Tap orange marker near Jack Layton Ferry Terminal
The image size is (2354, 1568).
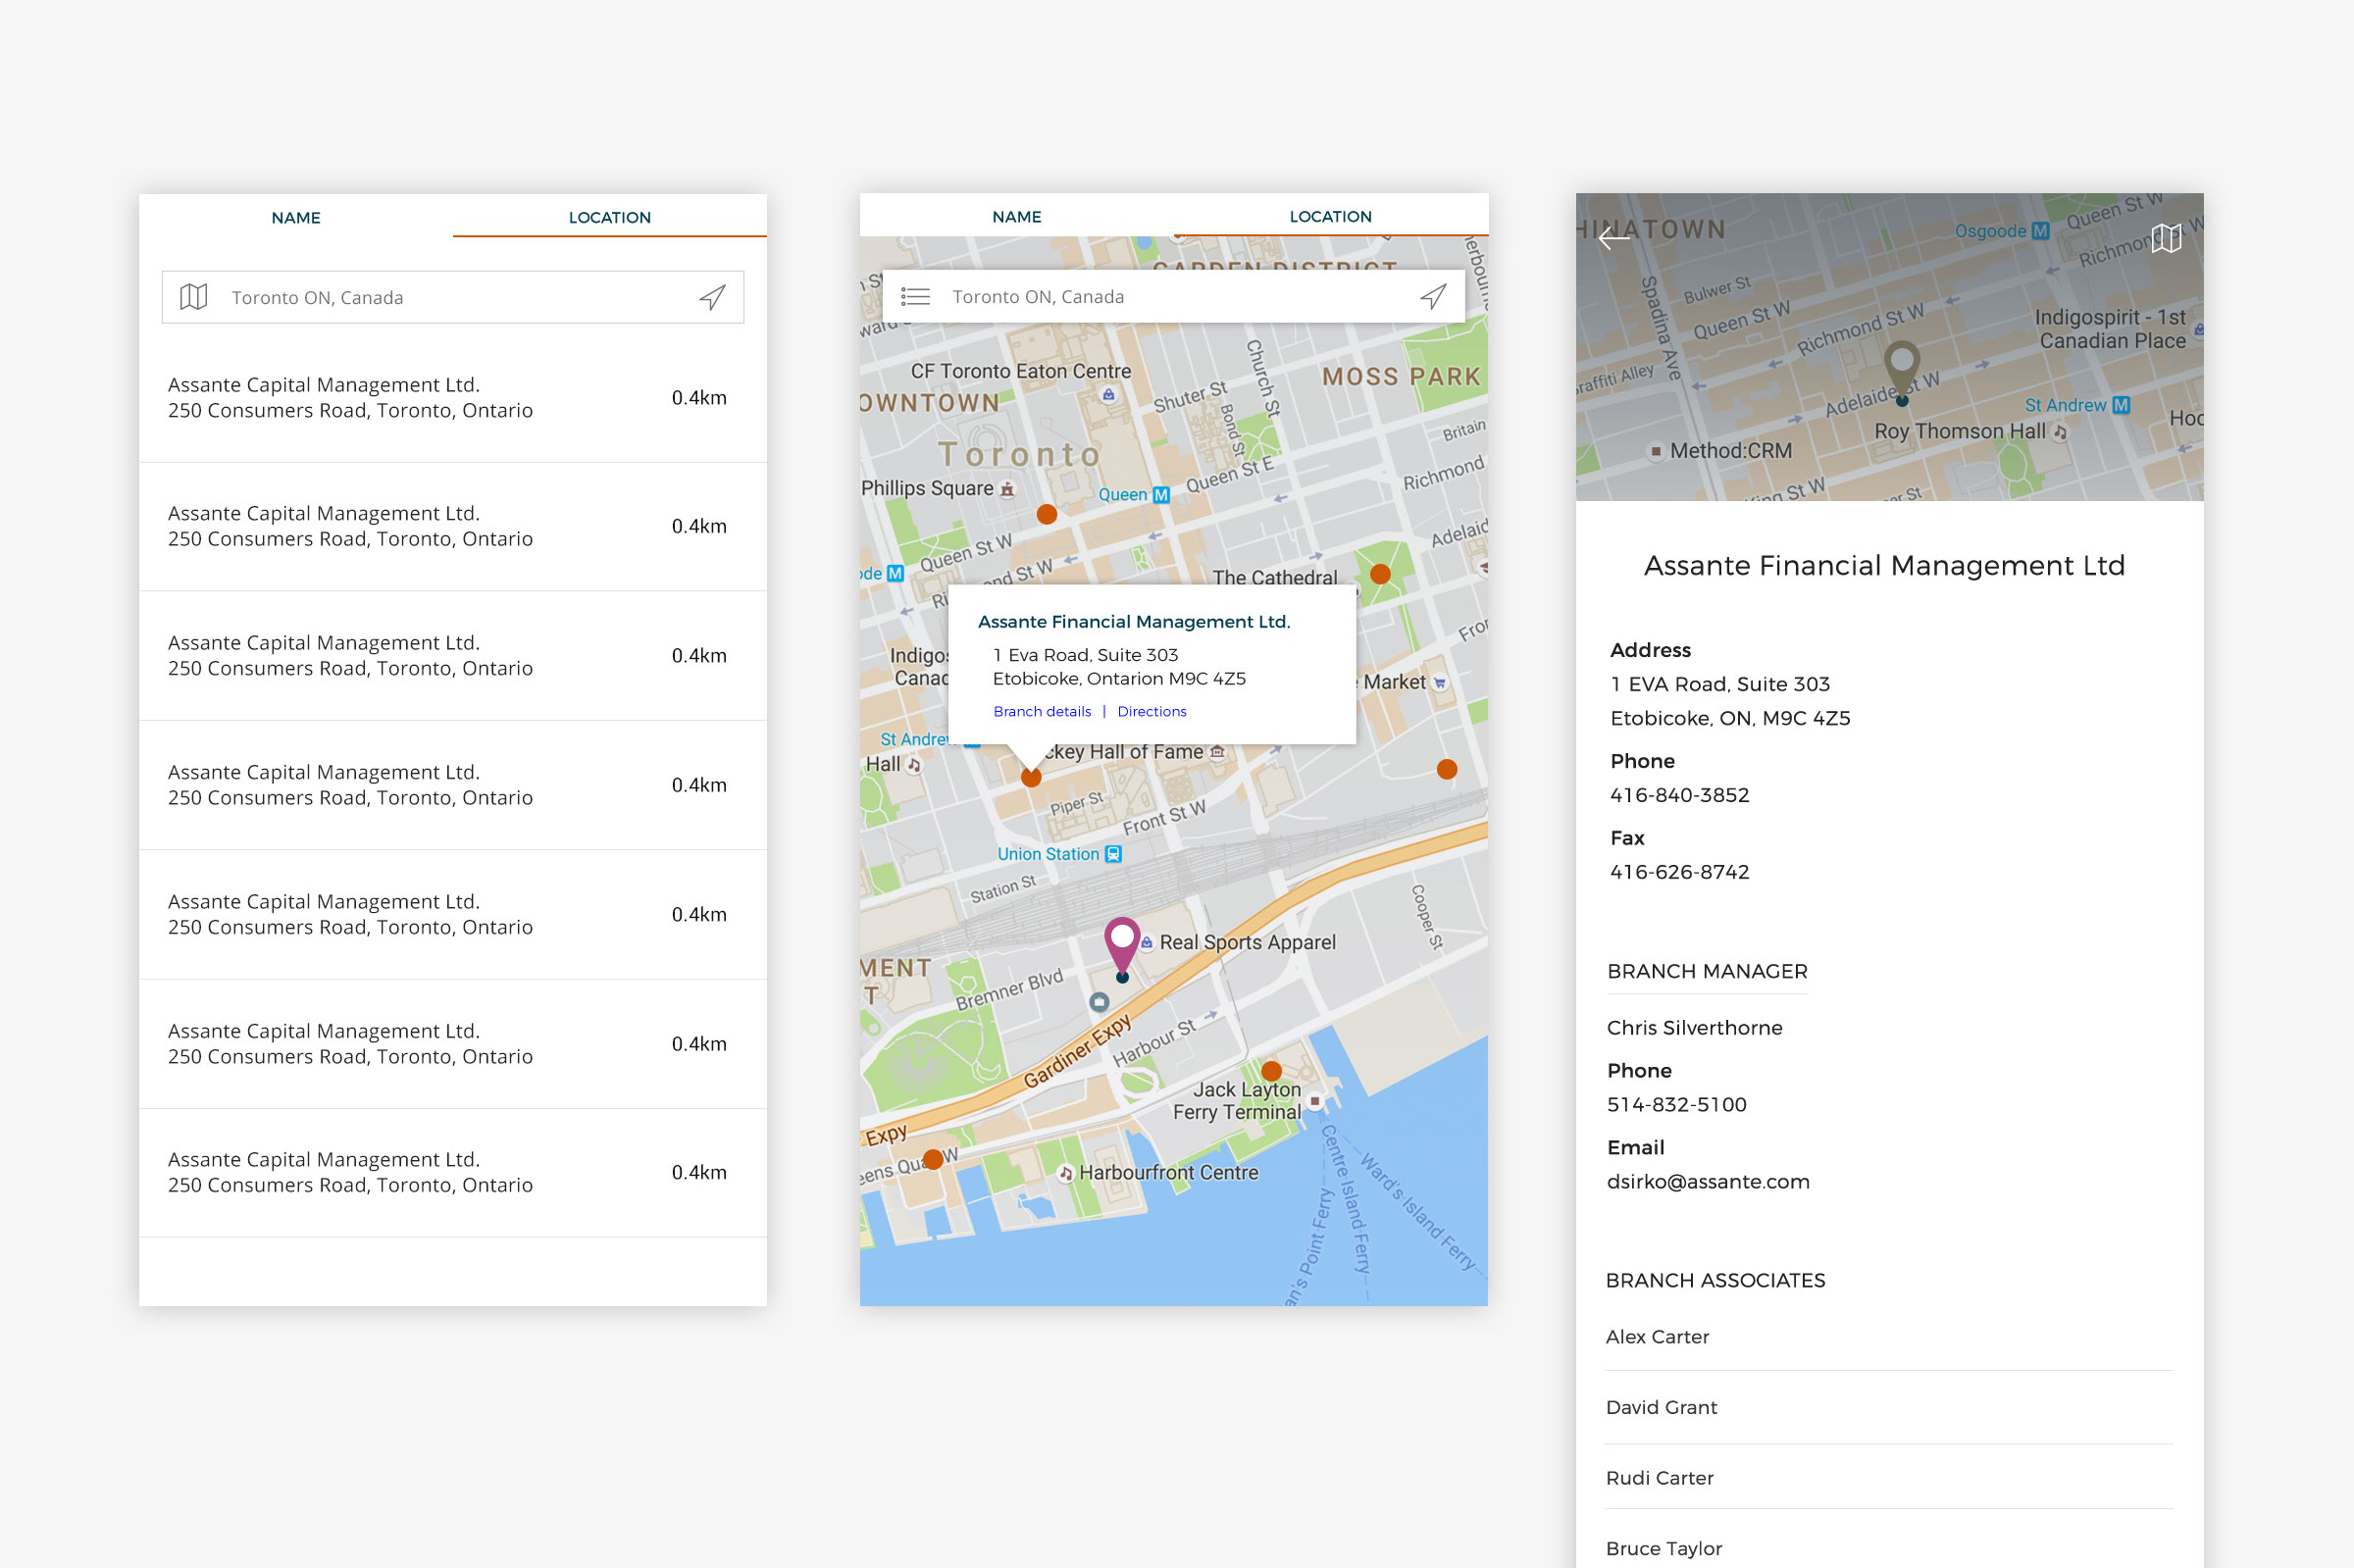[1271, 1071]
